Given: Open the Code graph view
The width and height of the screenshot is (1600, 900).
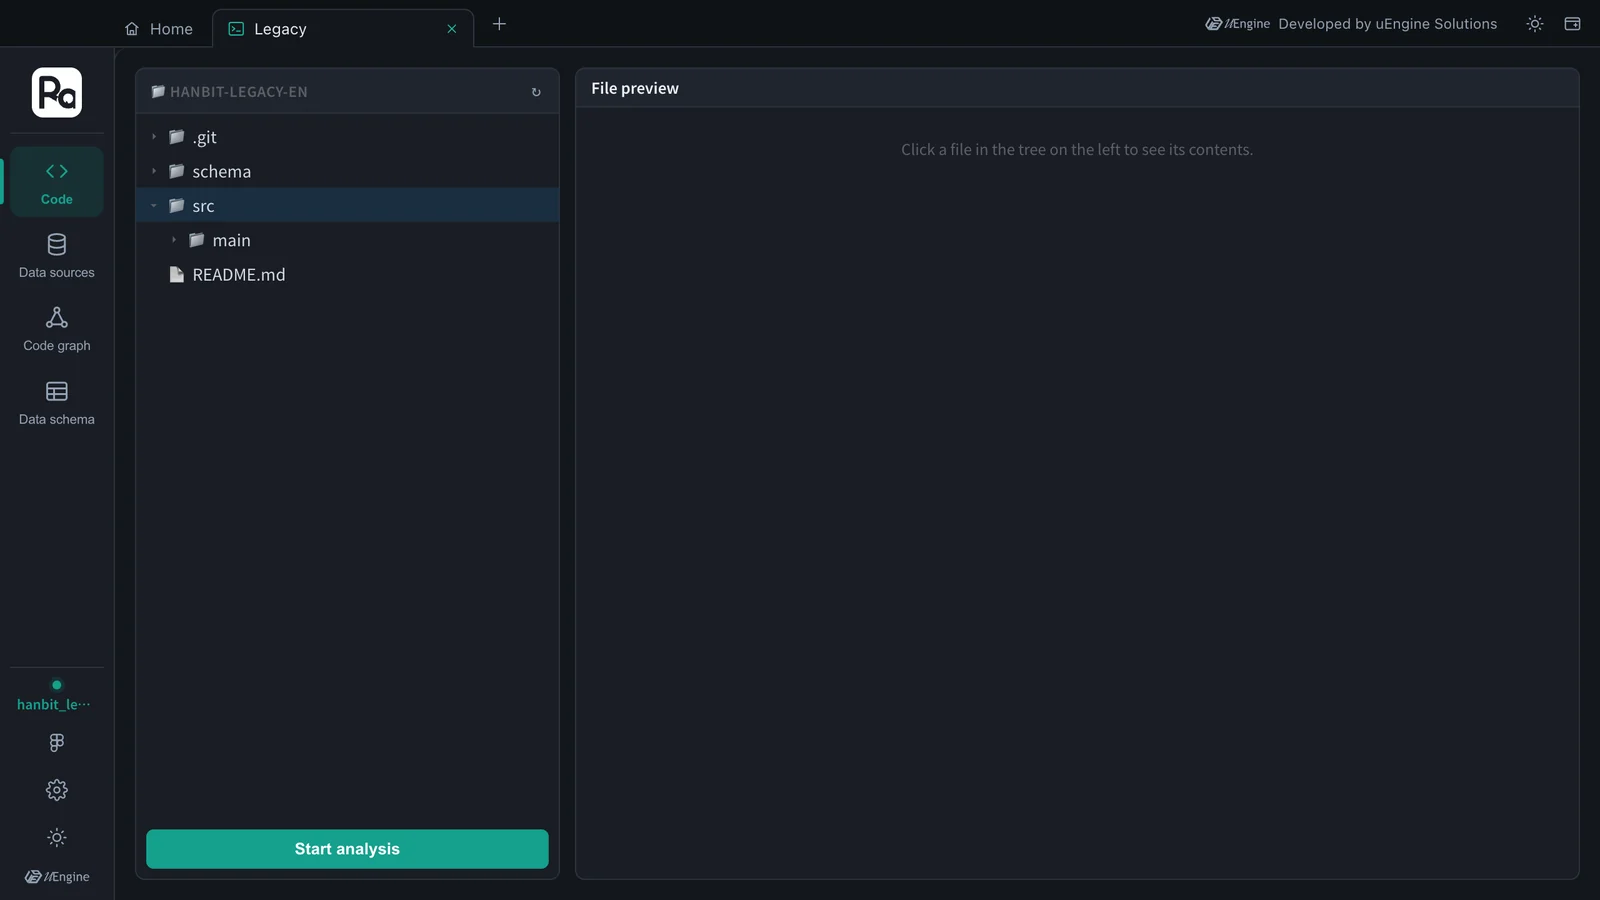Looking at the screenshot, I should tap(57, 329).
